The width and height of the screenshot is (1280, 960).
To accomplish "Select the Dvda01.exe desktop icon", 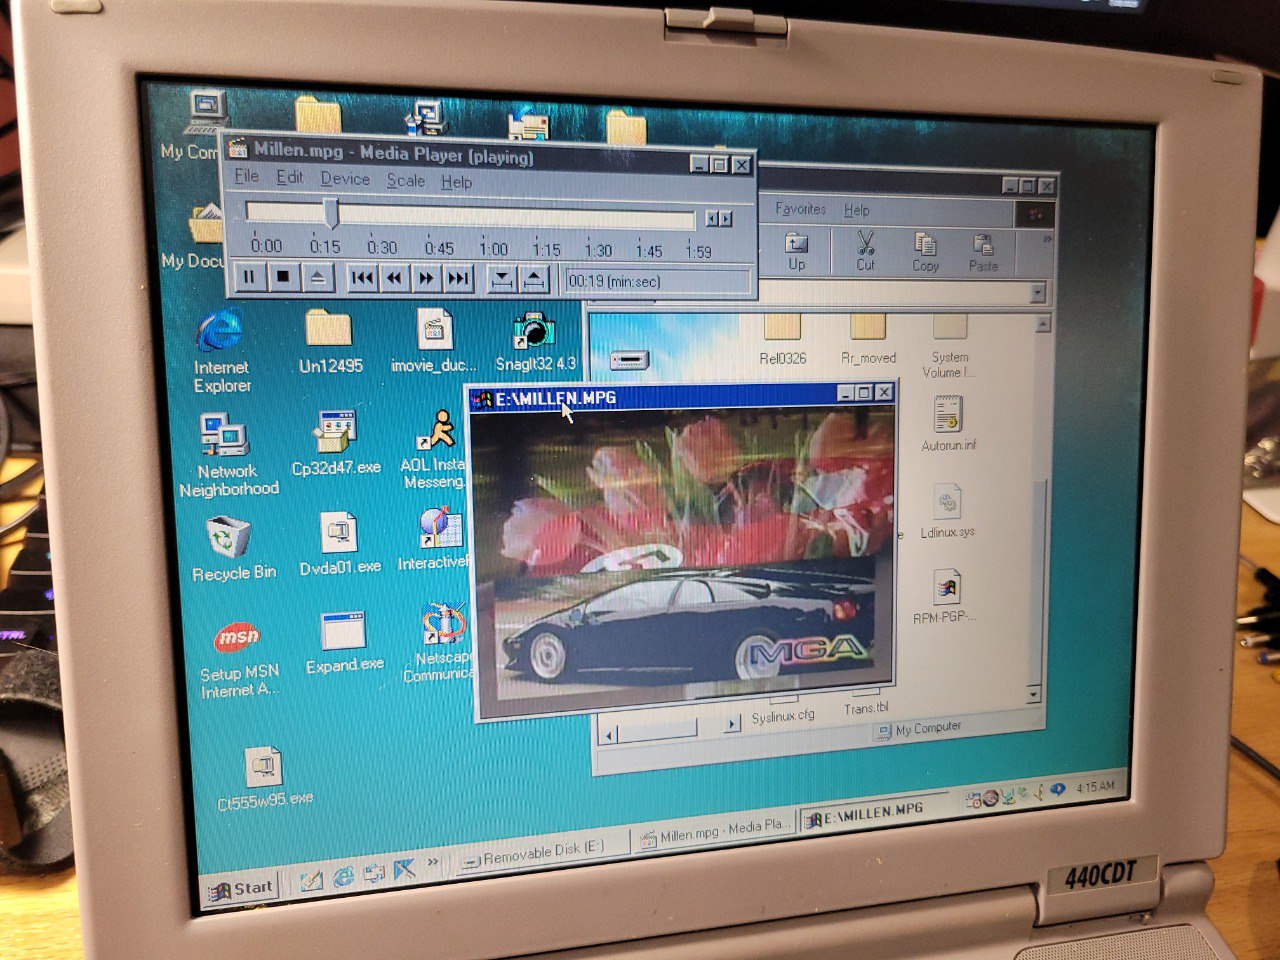I will [x=340, y=543].
